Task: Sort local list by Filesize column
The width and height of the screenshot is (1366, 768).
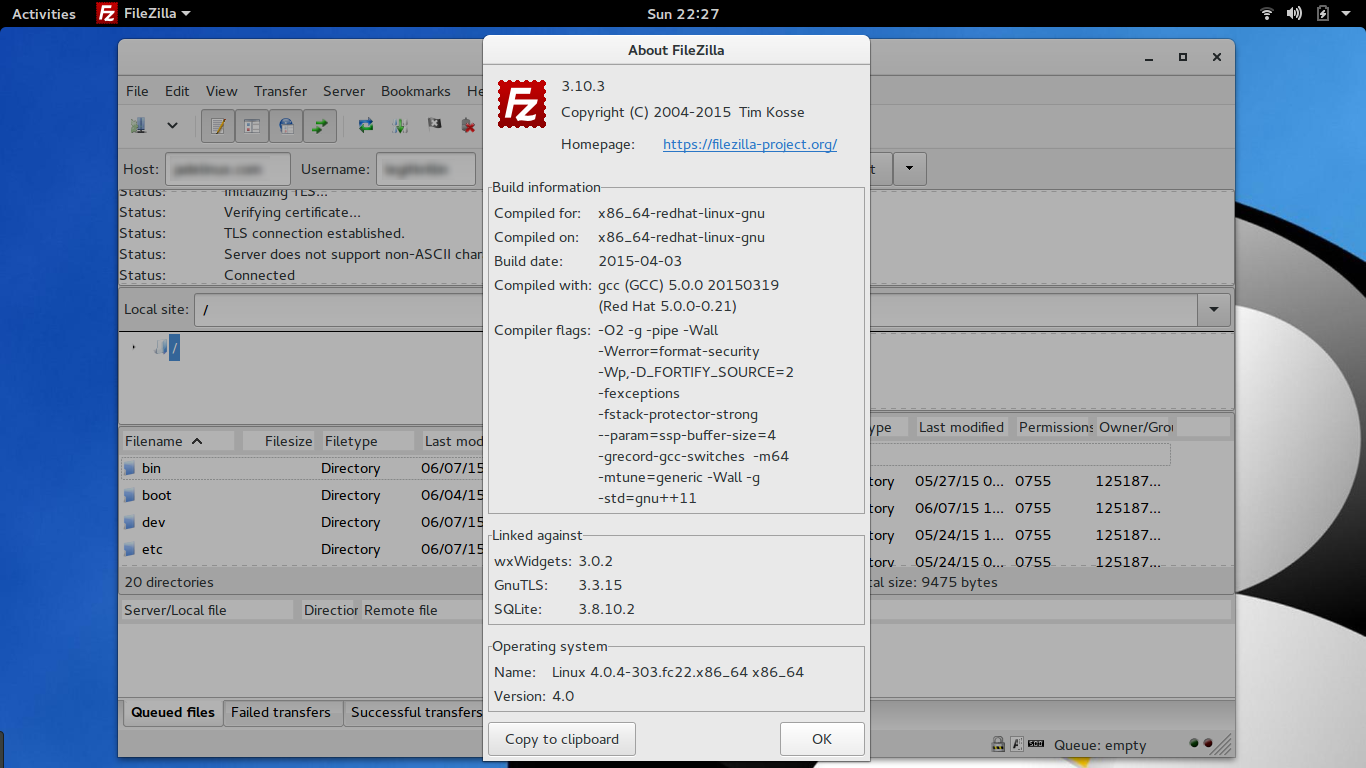Action: (277, 441)
